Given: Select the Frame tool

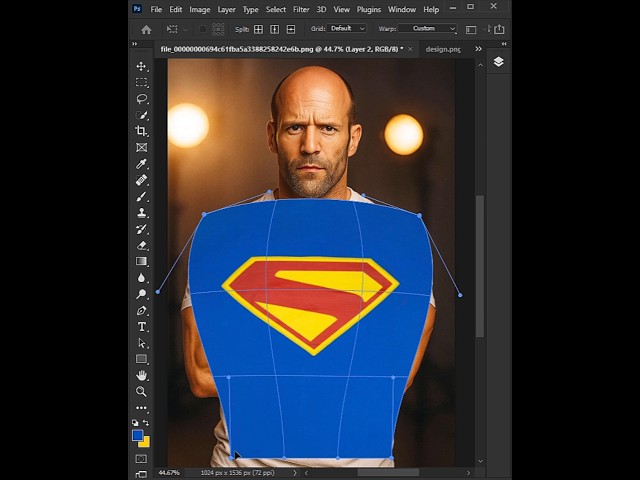Looking at the screenshot, I should tap(141, 147).
